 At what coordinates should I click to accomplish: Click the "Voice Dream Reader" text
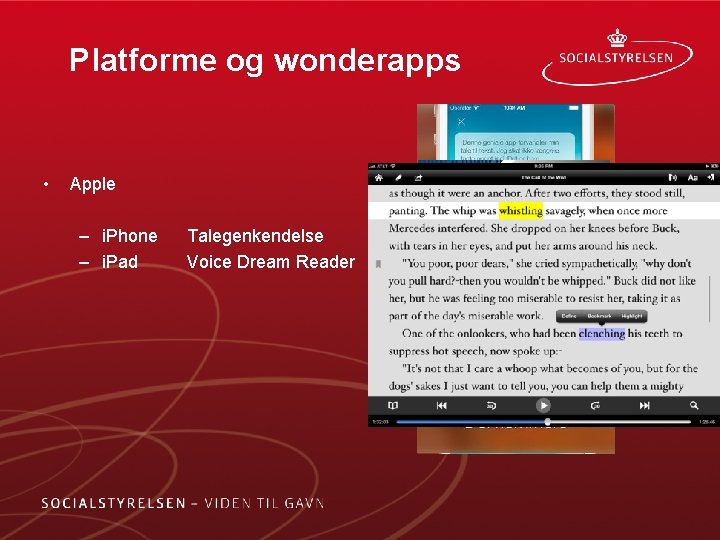pos(270,262)
